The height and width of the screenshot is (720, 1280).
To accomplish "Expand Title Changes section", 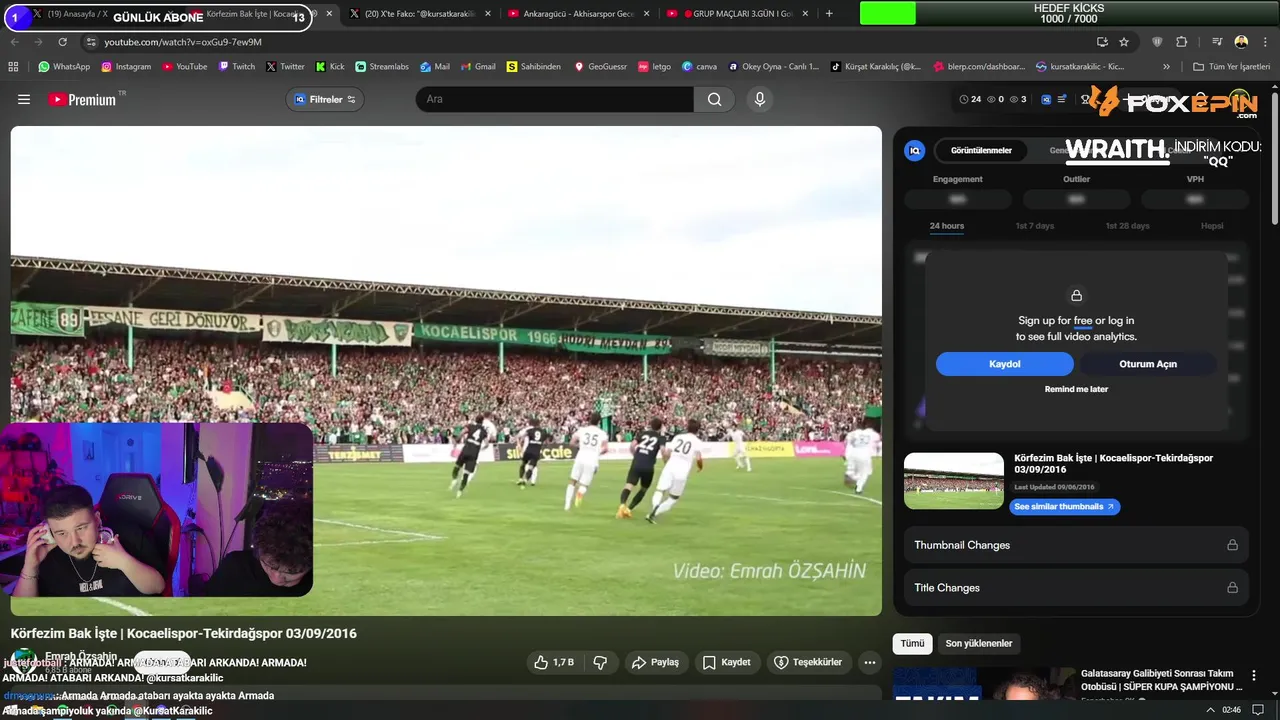I will [x=1076, y=588].
